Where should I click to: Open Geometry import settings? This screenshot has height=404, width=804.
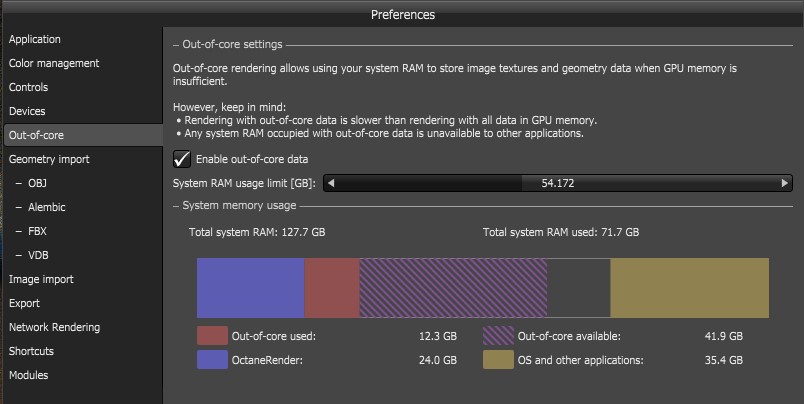(x=49, y=159)
